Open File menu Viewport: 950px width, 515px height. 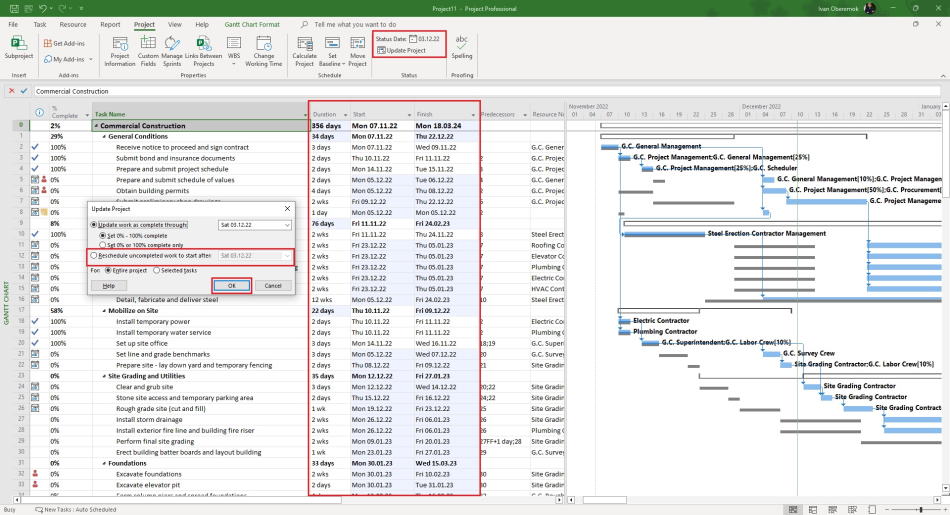(13, 24)
